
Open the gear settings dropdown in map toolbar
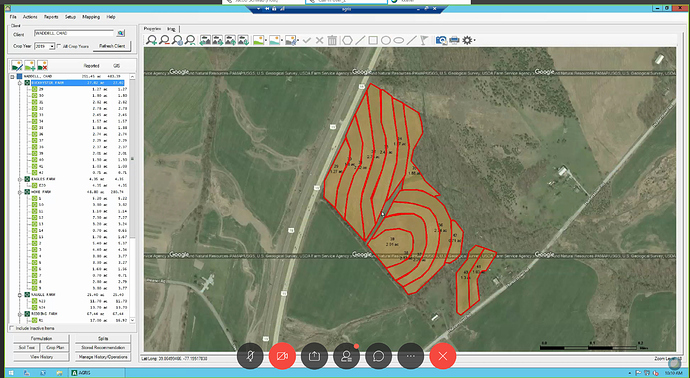pyautogui.click(x=468, y=40)
